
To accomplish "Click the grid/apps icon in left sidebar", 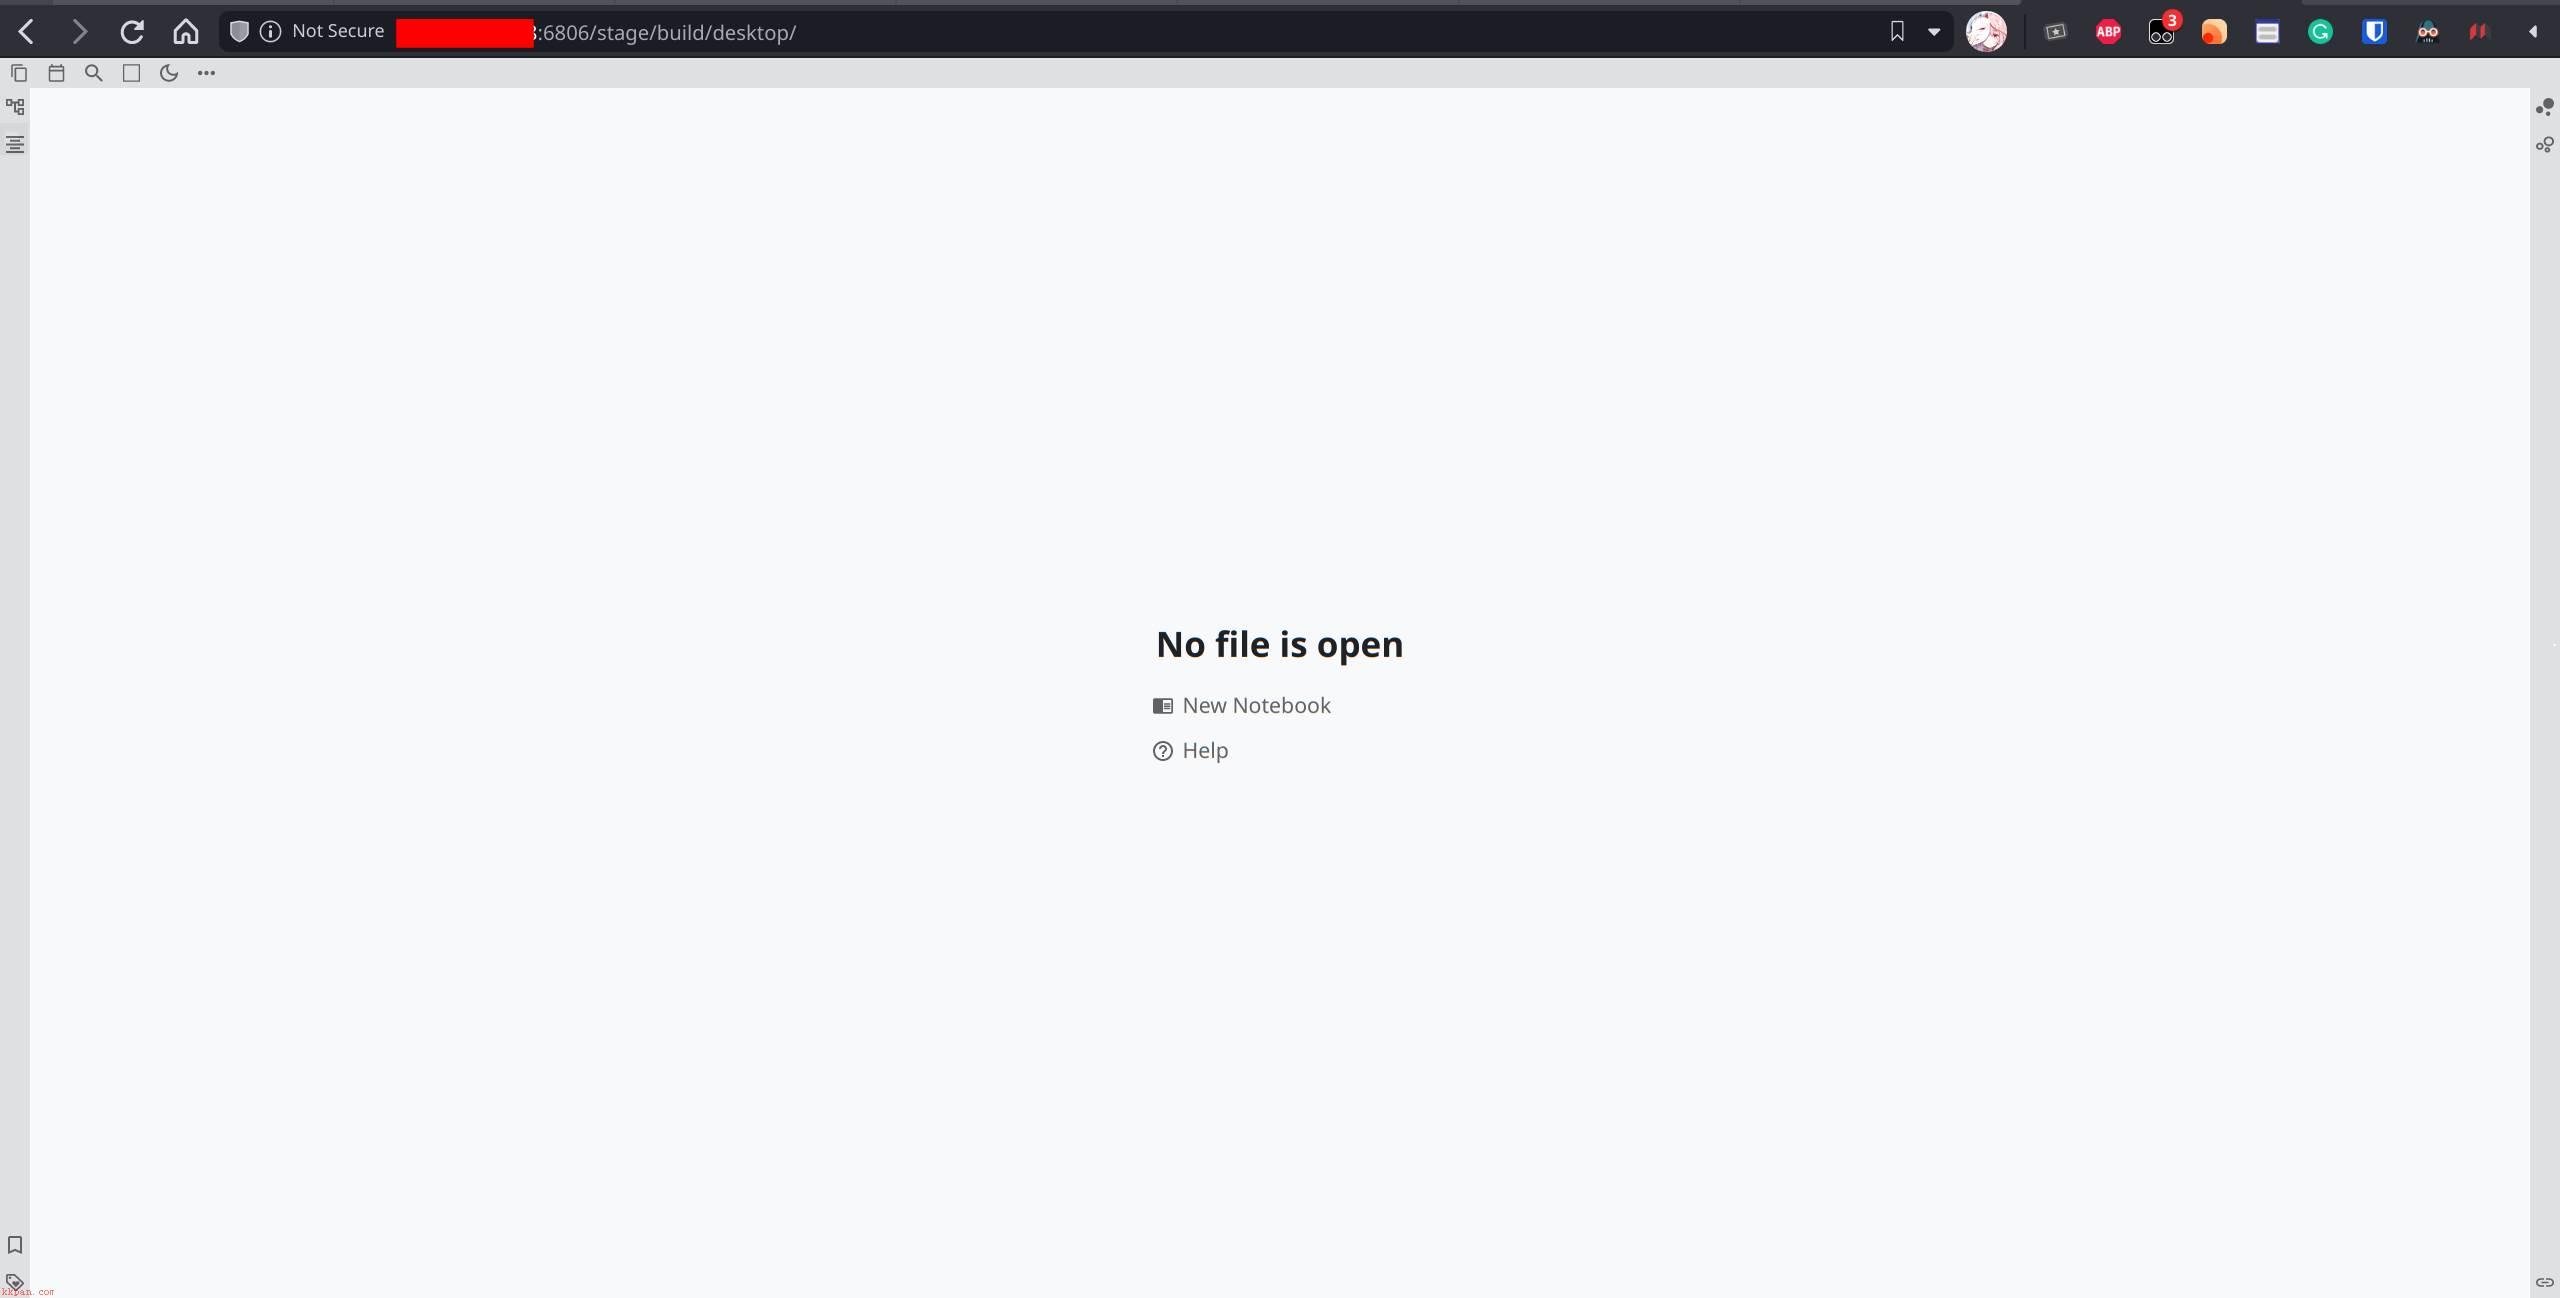I will pos(15,104).
